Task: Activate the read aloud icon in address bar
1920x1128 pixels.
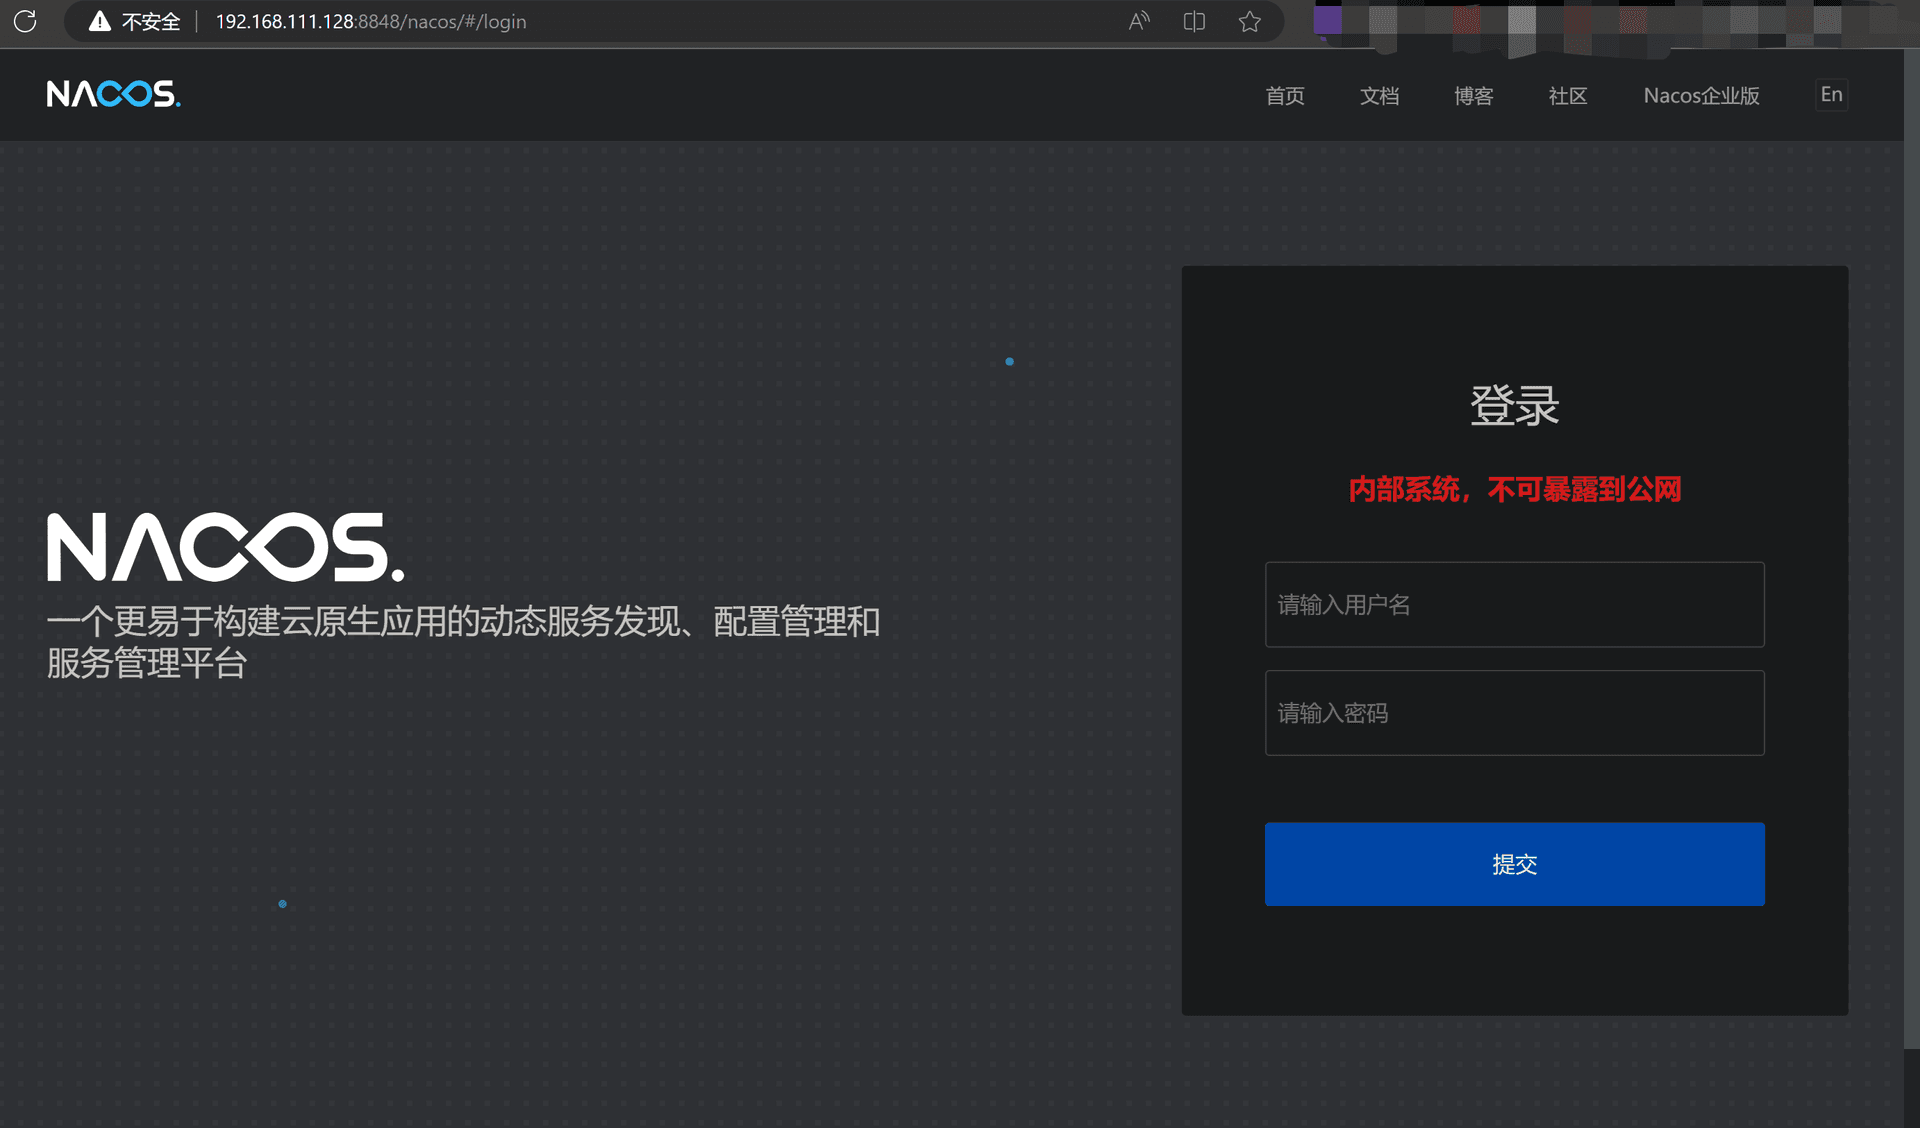Action: [1139, 21]
